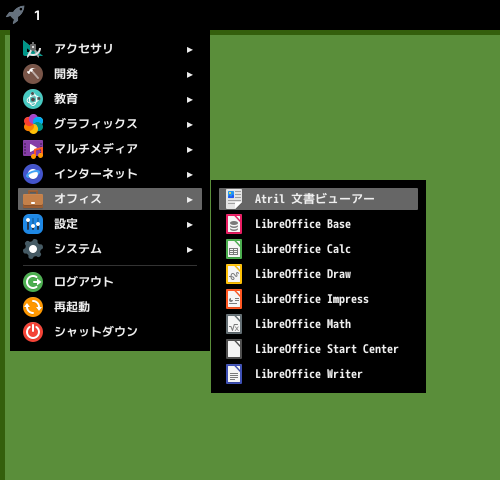Launch Atril 文書ビューアー
The height and width of the screenshot is (480, 500).
pyautogui.click(x=318, y=199)
